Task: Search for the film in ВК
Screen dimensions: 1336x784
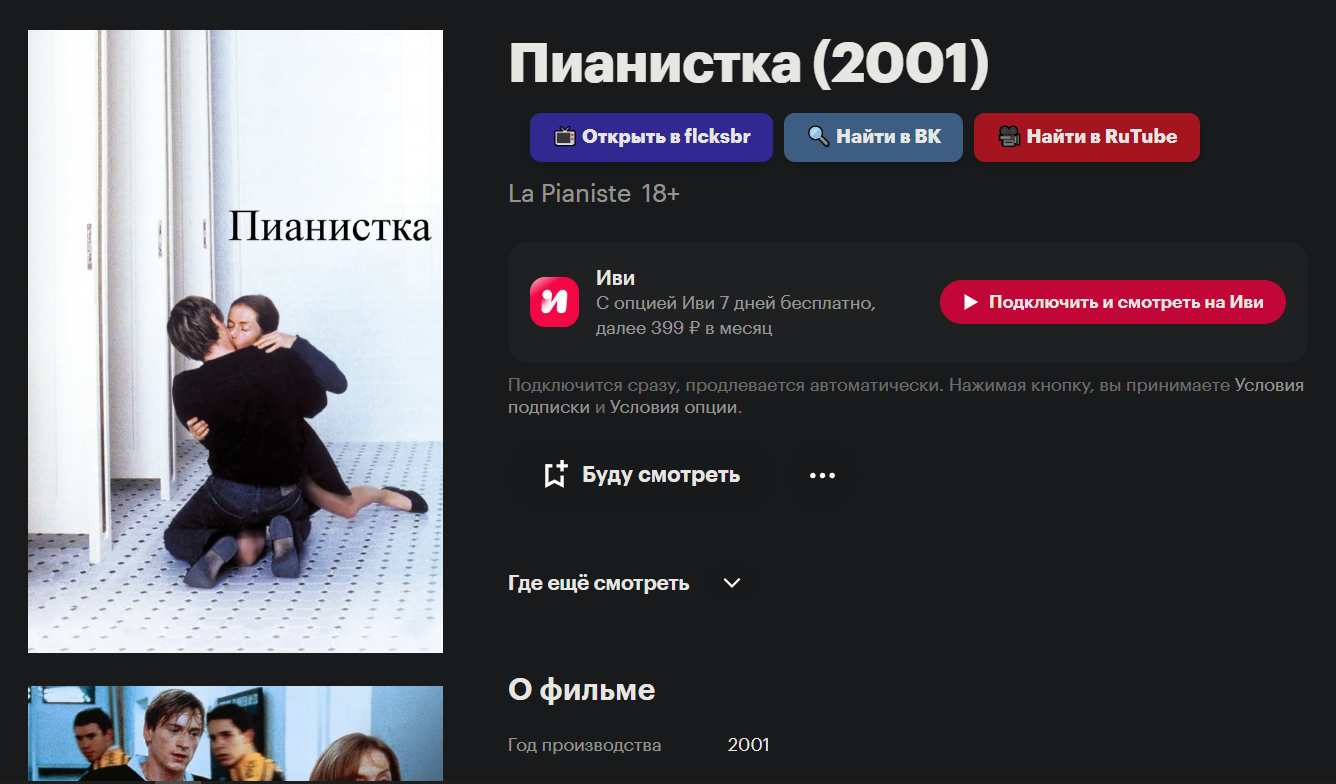Action: (x=874, y=137)
